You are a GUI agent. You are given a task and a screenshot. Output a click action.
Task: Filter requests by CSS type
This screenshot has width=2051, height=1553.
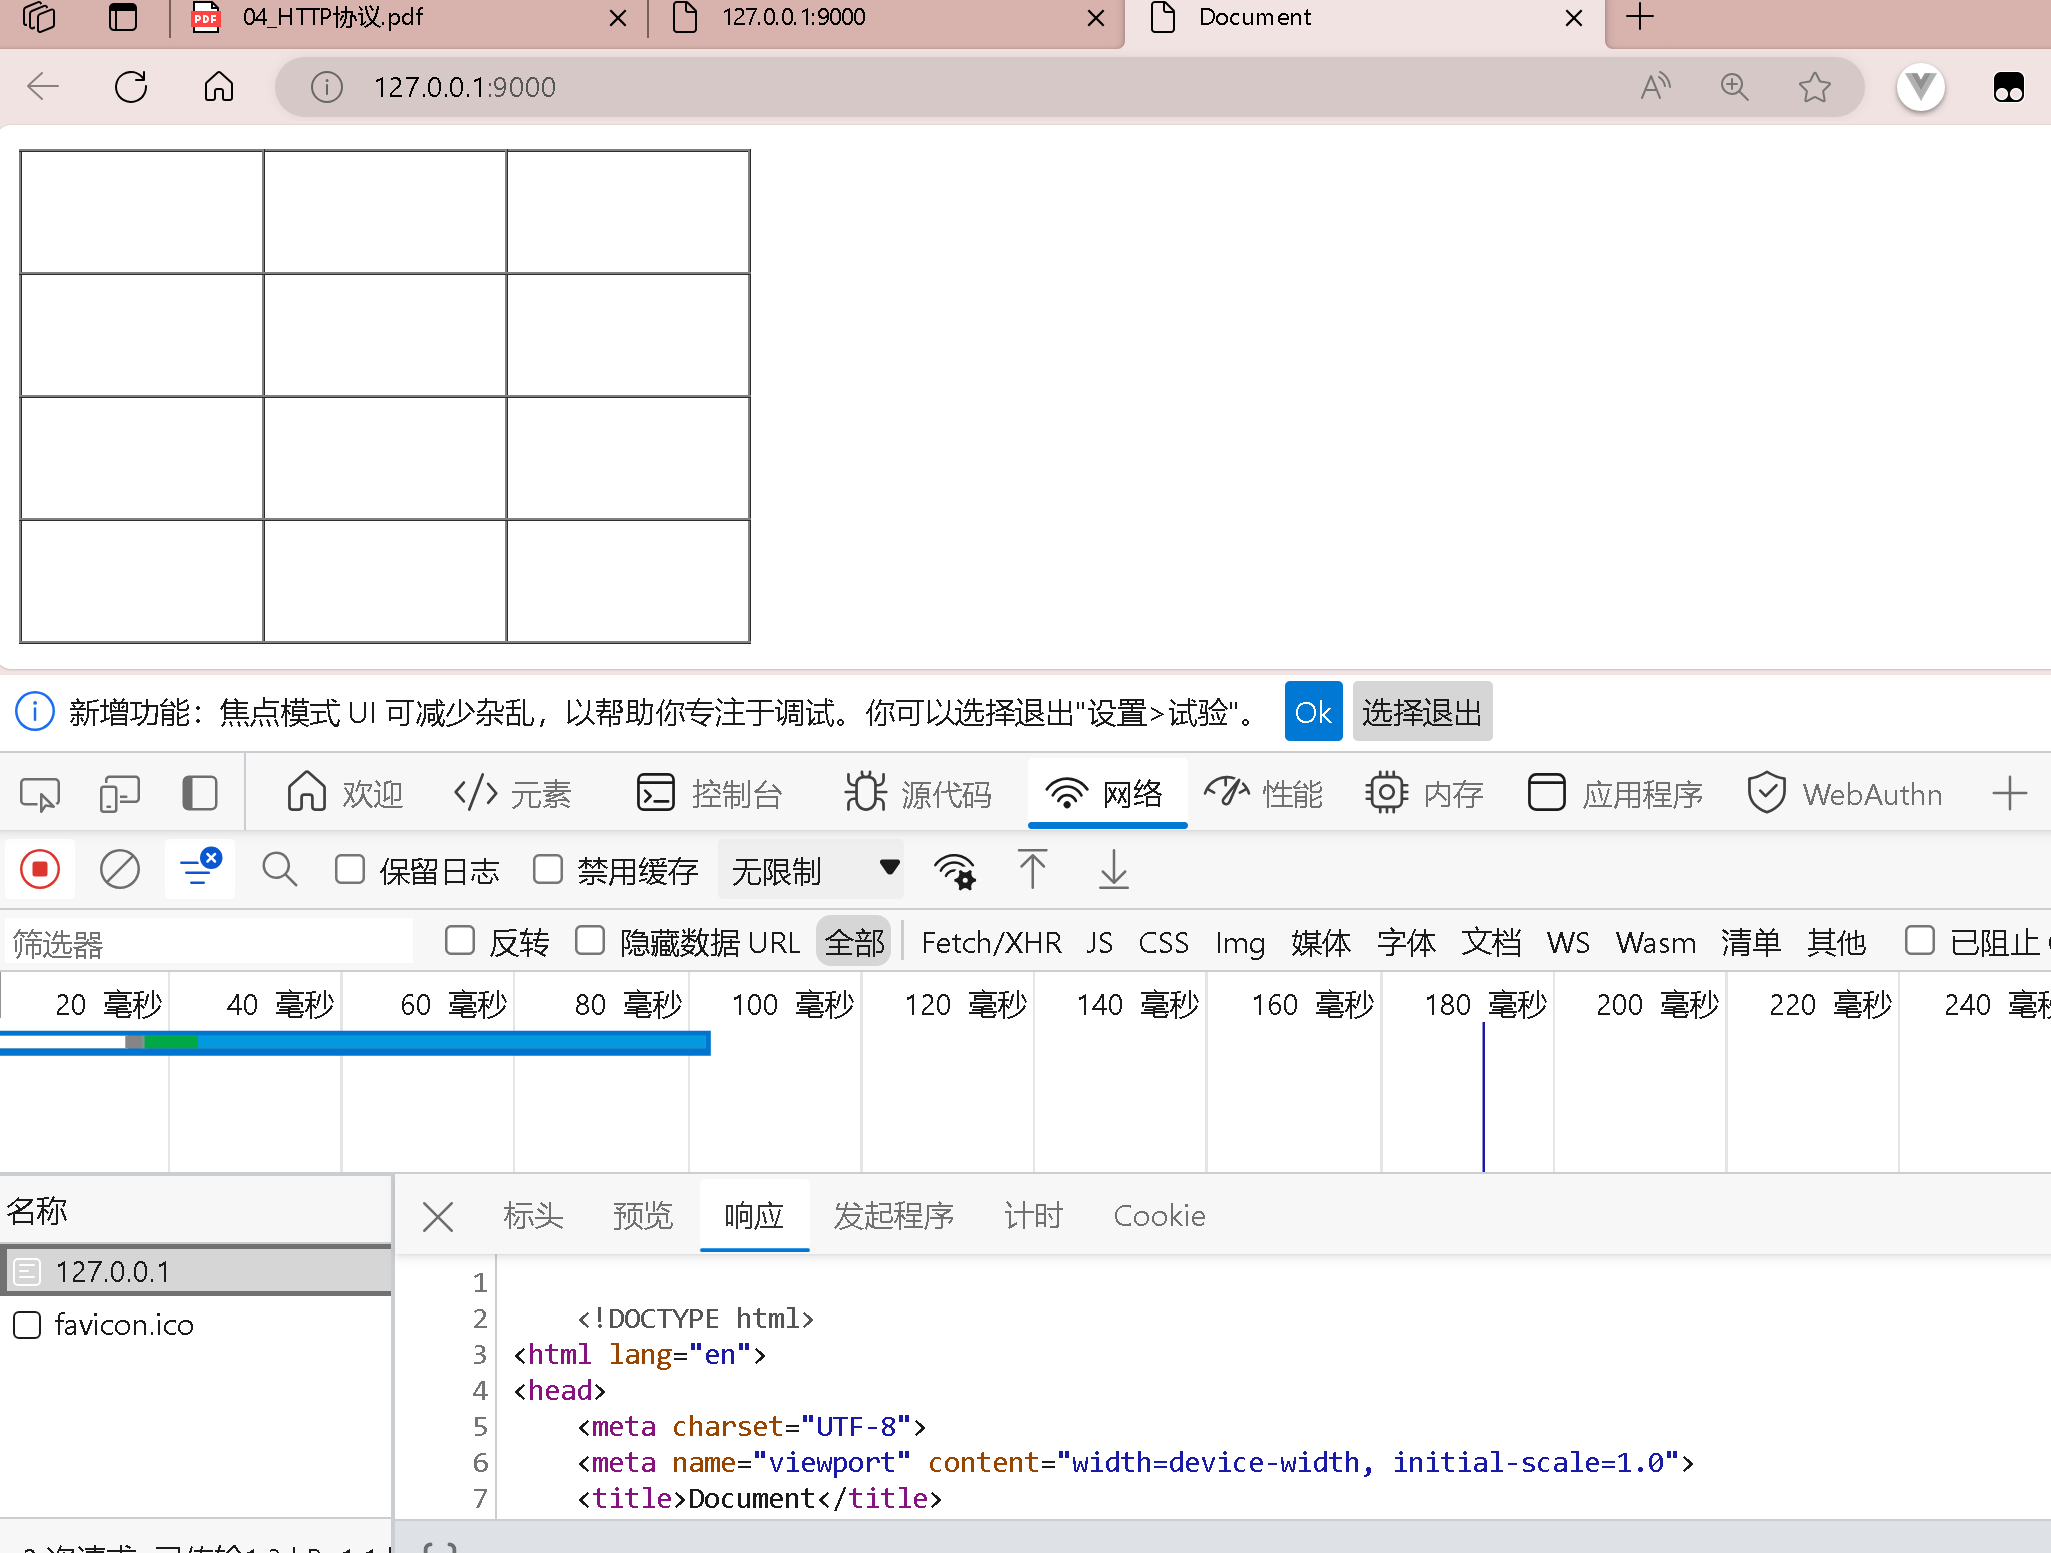pyautogui.click(x=1164, y=942)
